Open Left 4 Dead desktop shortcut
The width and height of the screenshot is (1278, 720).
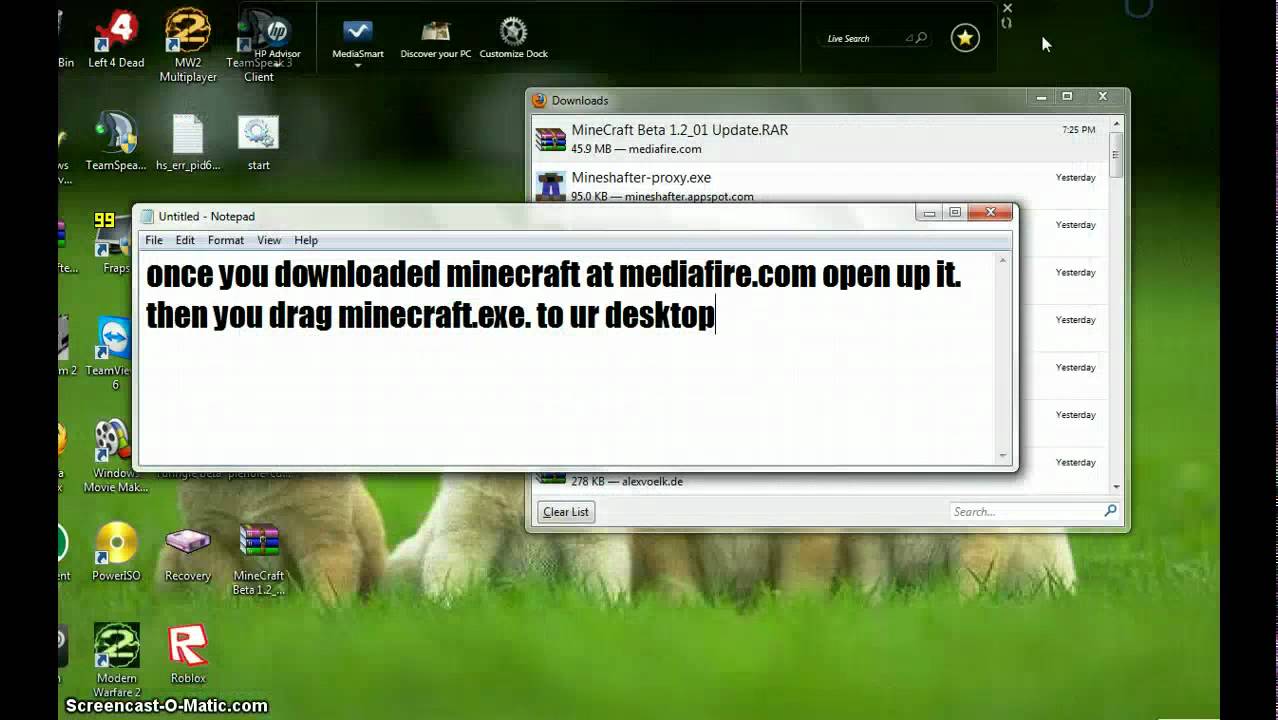click(x=116, y=40)
